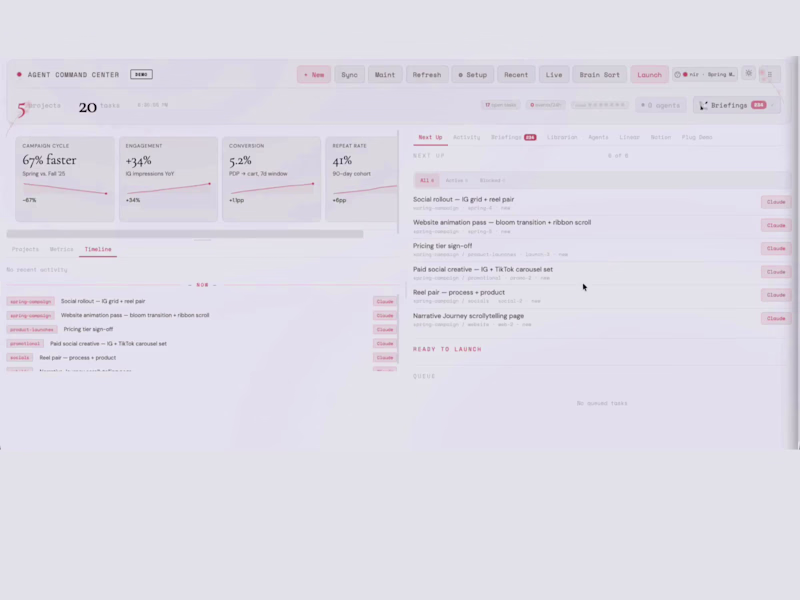Switch to the Plug Demo tab
Image resolution: width=800 pixels, height=600 pixels.
tap(696, 137)
